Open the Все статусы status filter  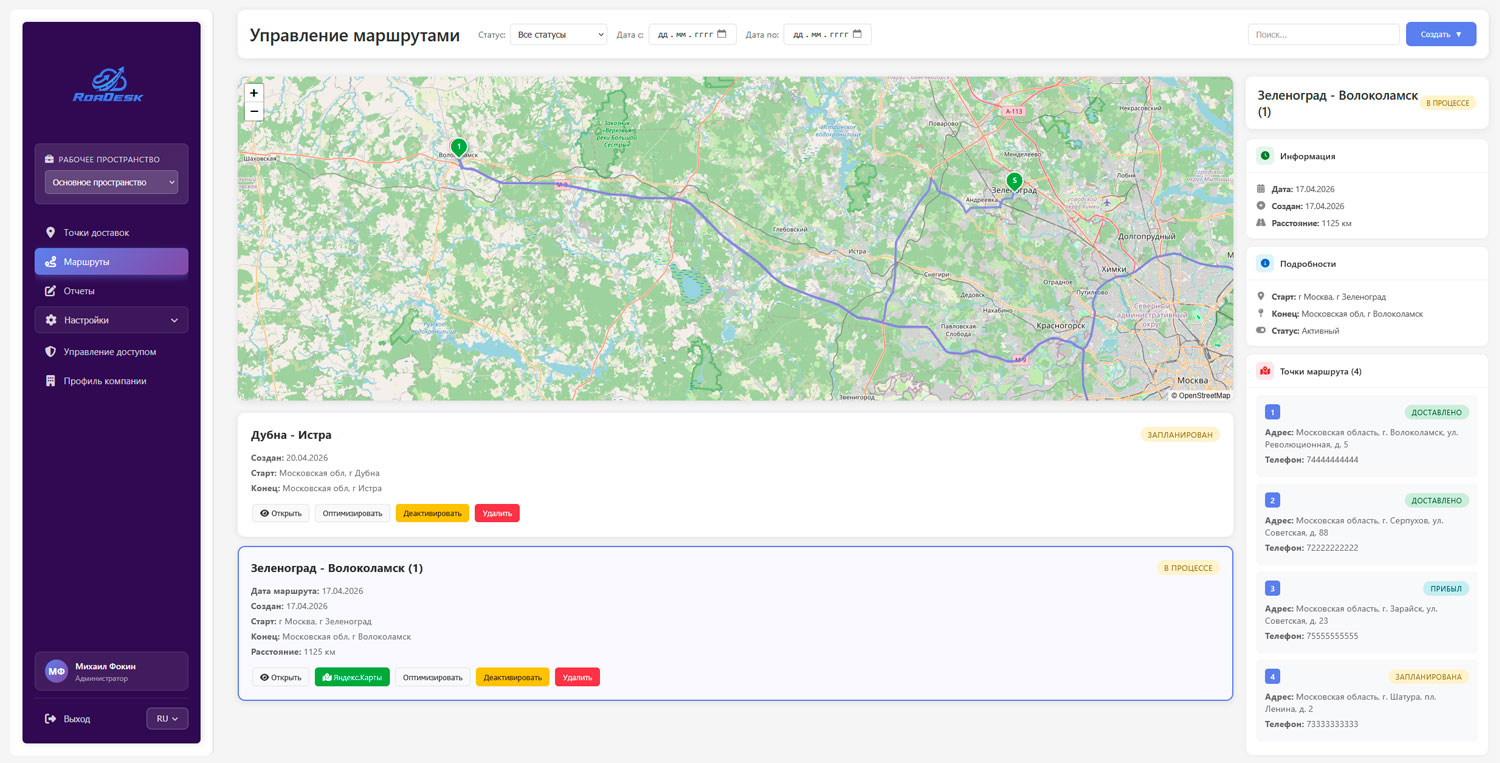tap(558, 34)
